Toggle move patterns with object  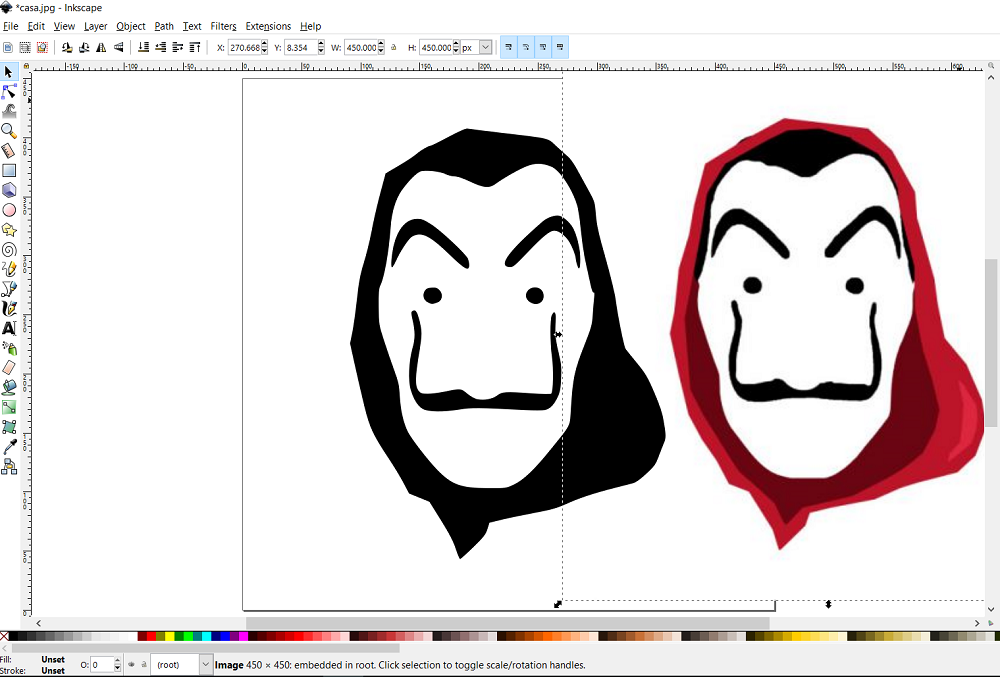(561, 47)
